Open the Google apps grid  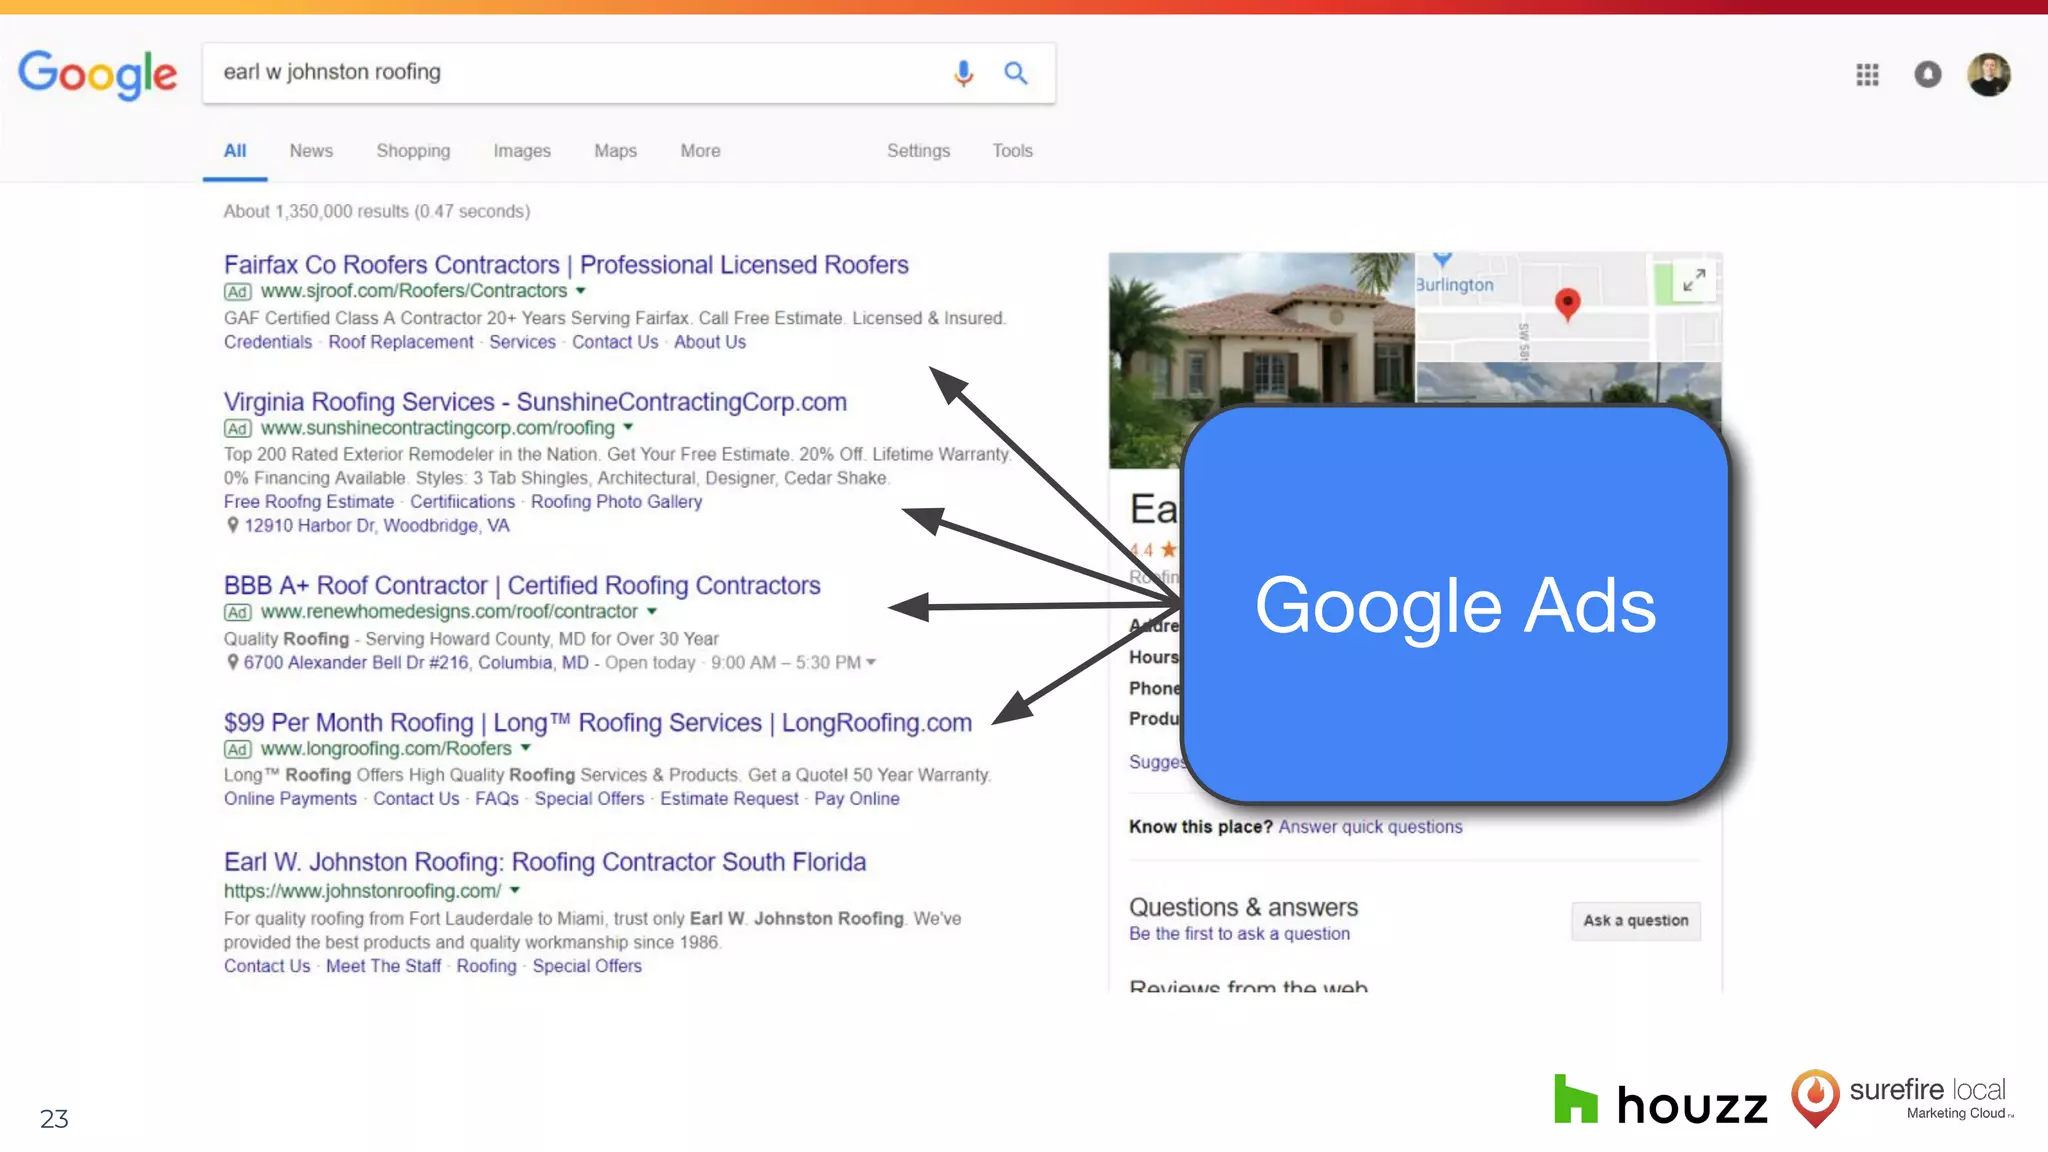[1867, 74]
